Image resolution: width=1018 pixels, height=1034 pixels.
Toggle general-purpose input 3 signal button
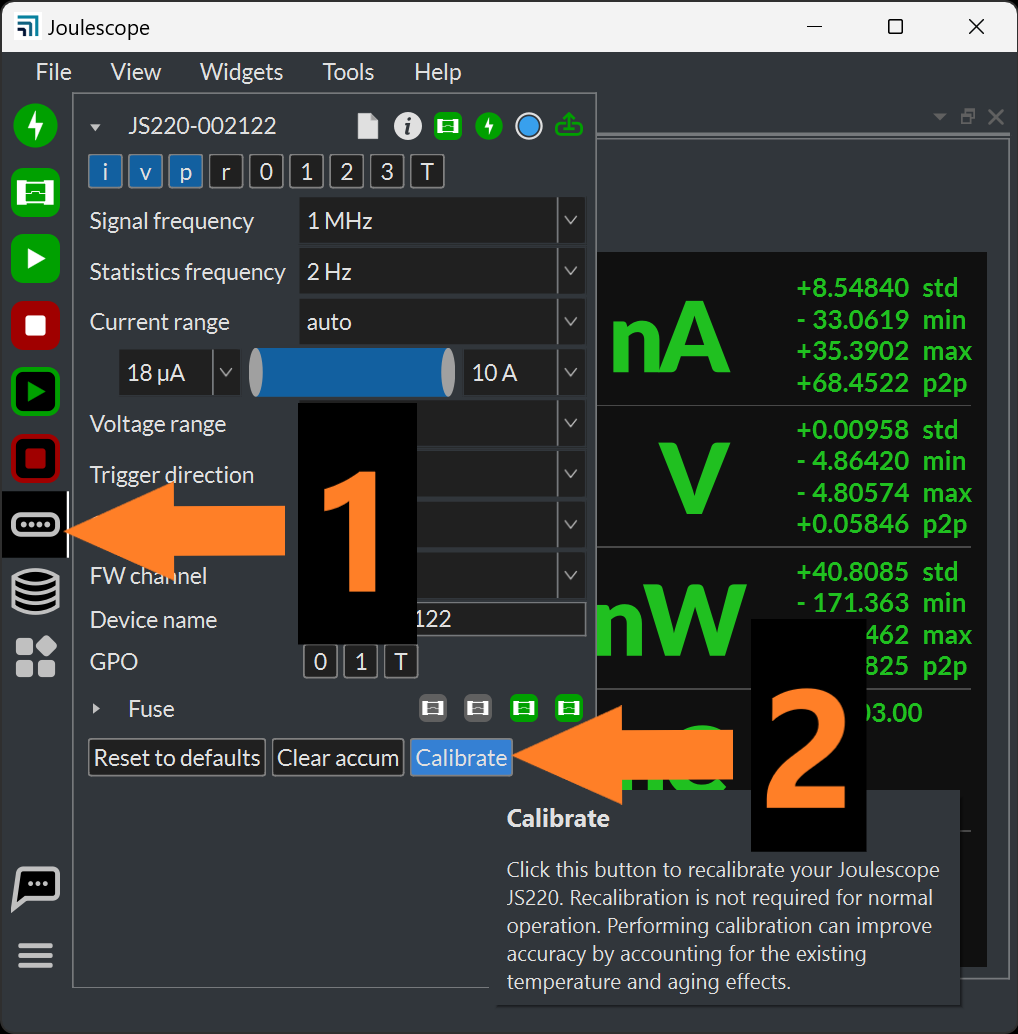[387, 172]
